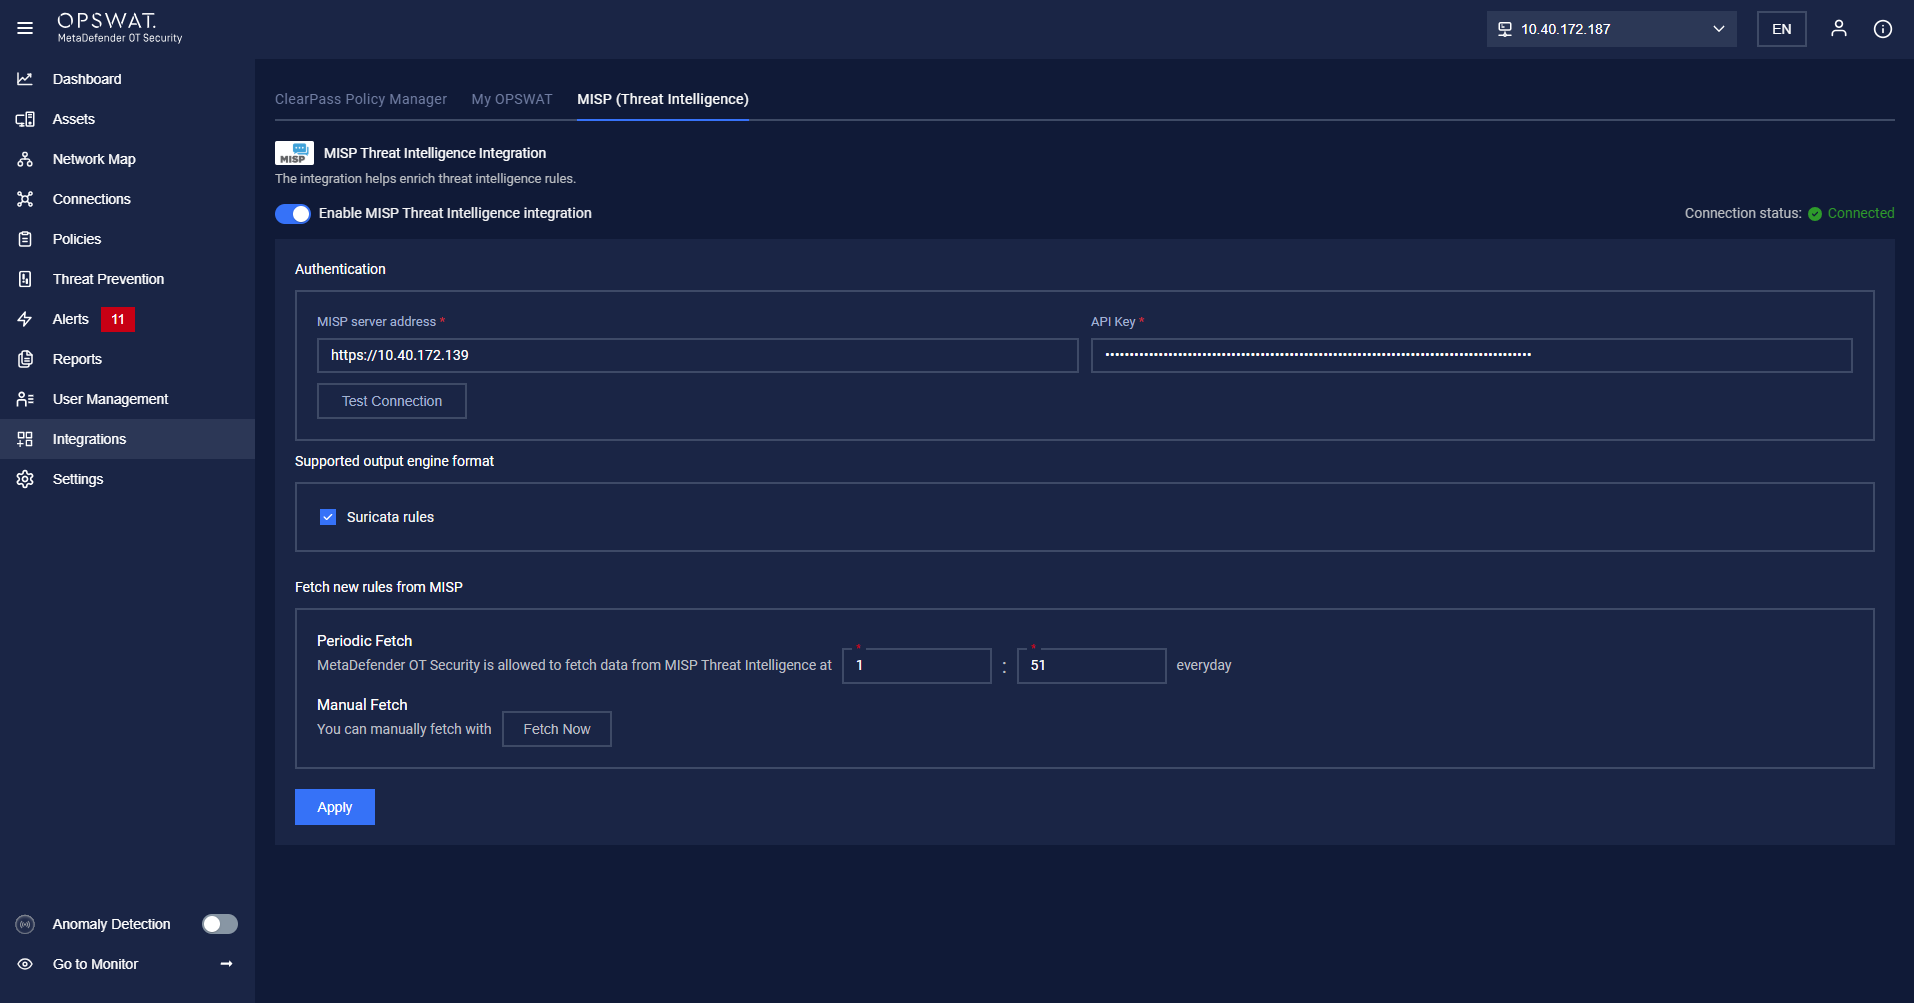
Task: Disable MISP Threat Intelligence integration toggle
Action: [x=293, y=214]
